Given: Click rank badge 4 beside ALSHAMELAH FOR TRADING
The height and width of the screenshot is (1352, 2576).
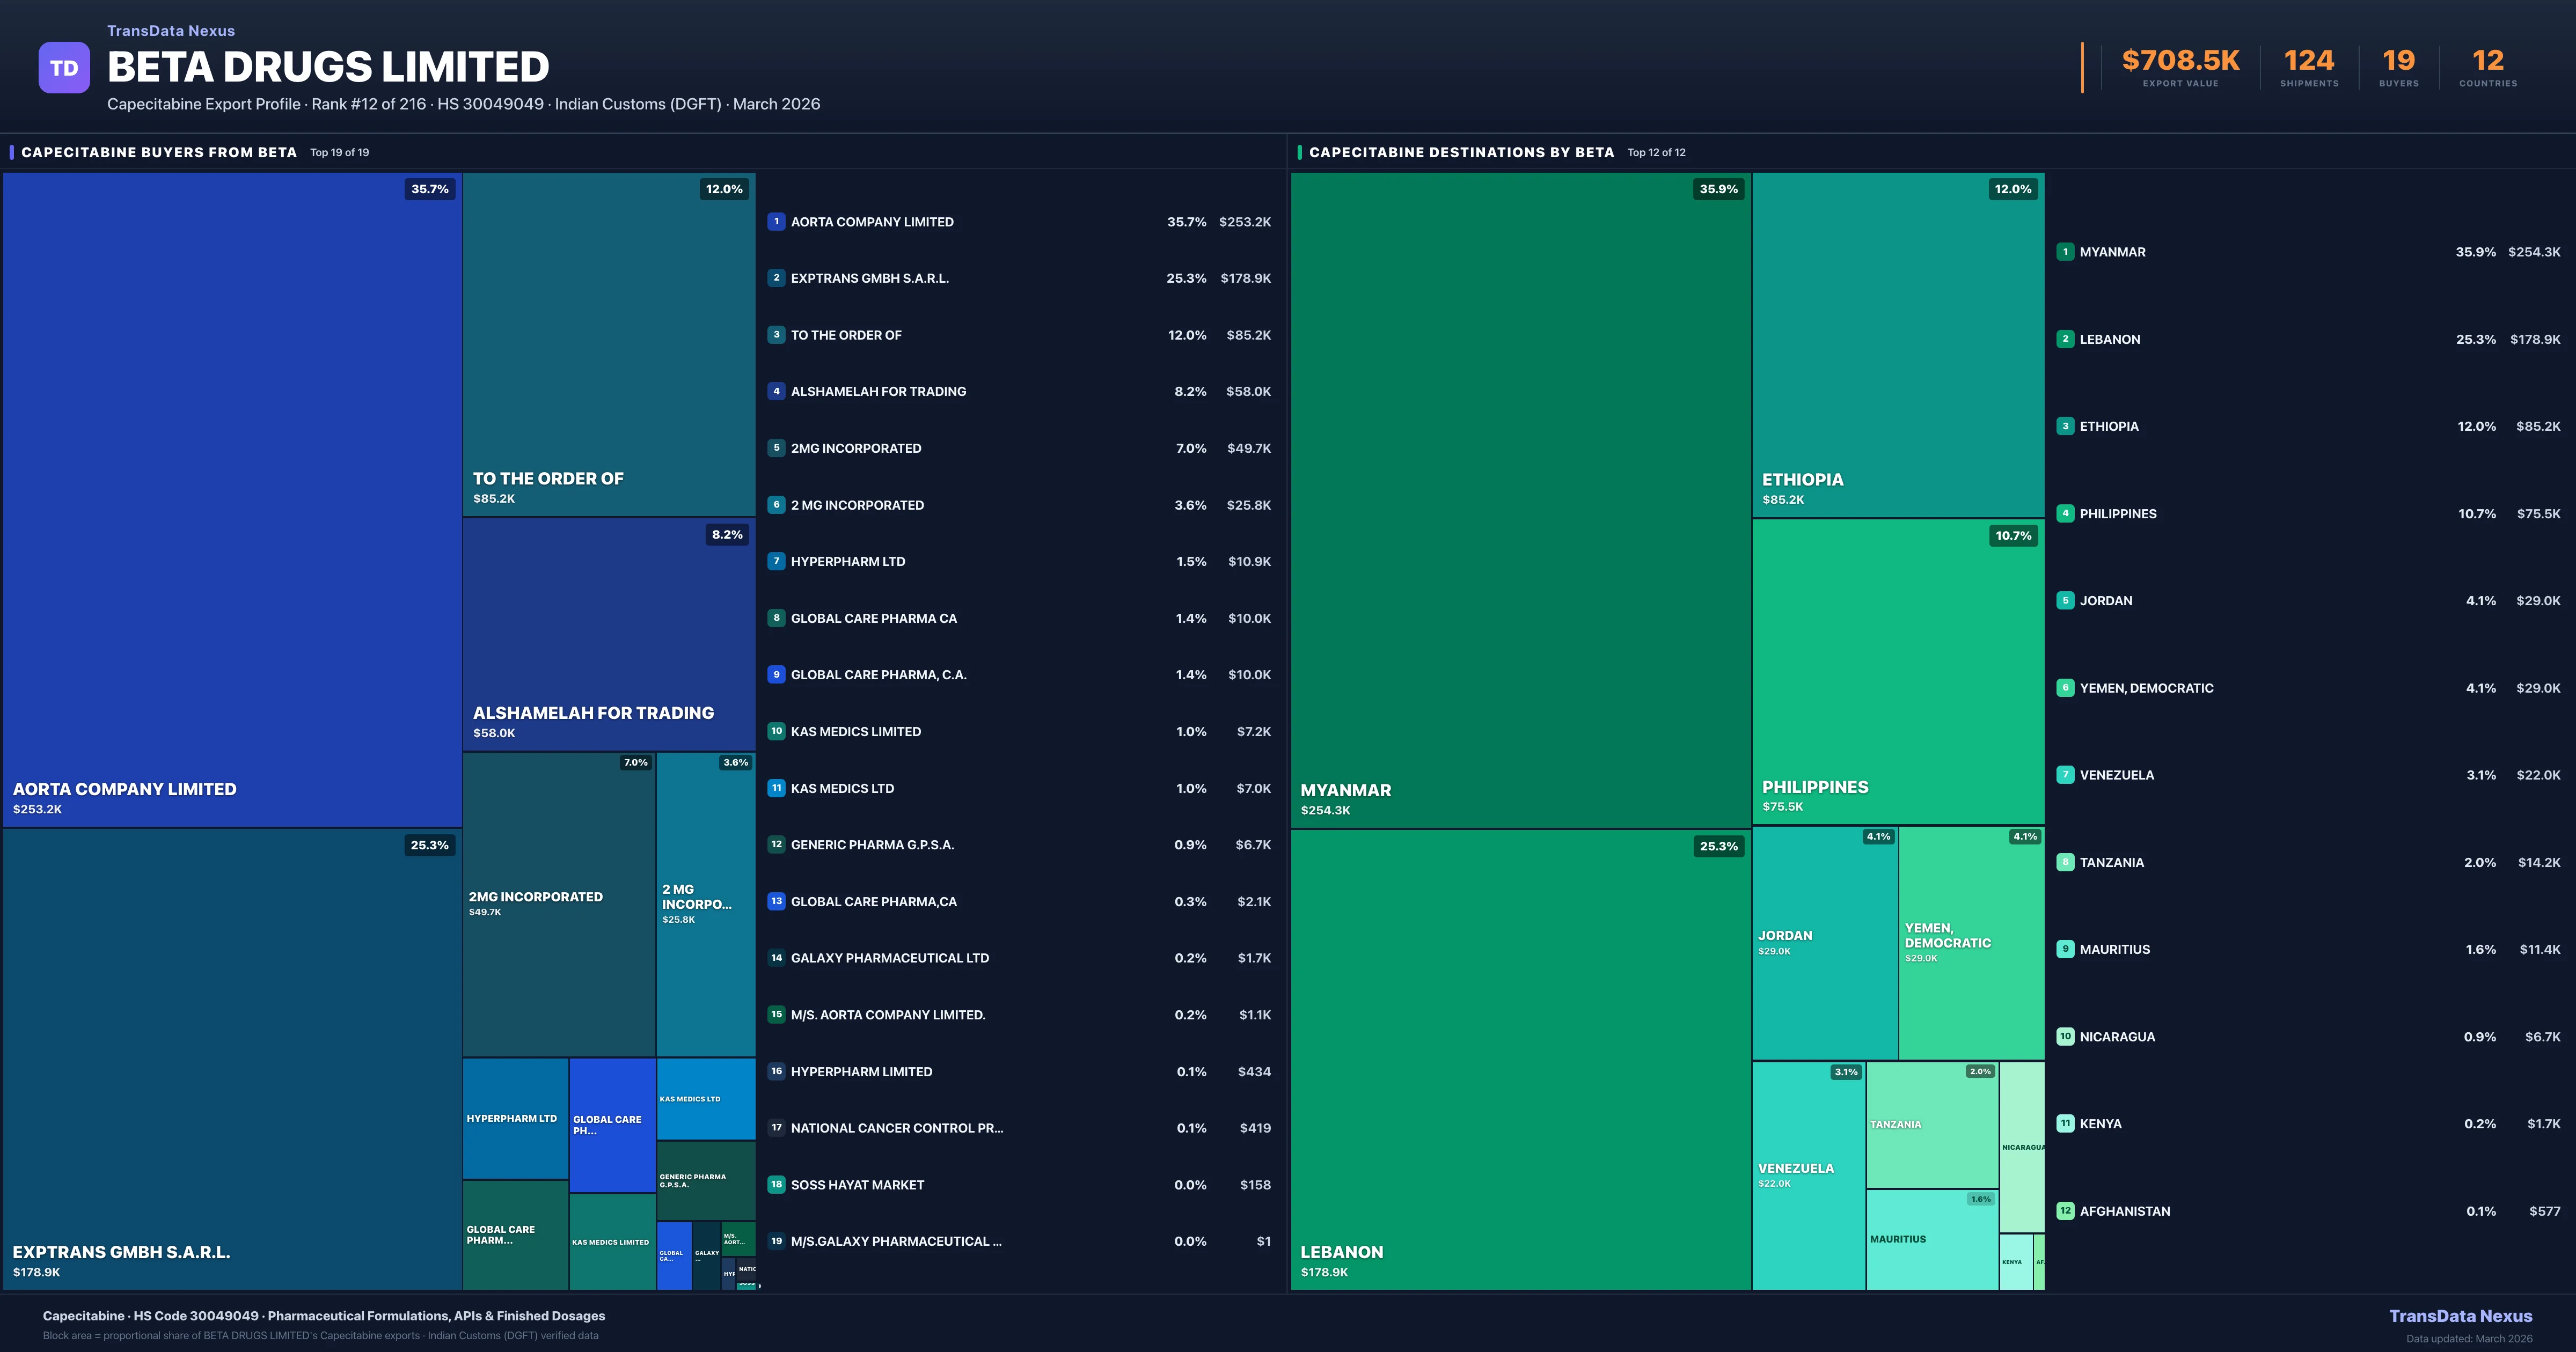Looking at the screenshot, I should (776, 392).
